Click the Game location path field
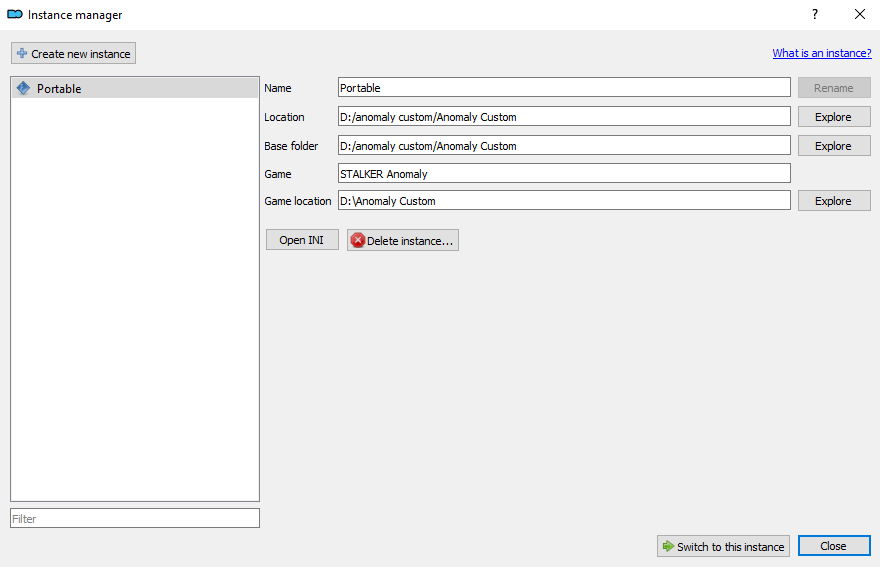 pyautogui.click(x=564, y=201)
